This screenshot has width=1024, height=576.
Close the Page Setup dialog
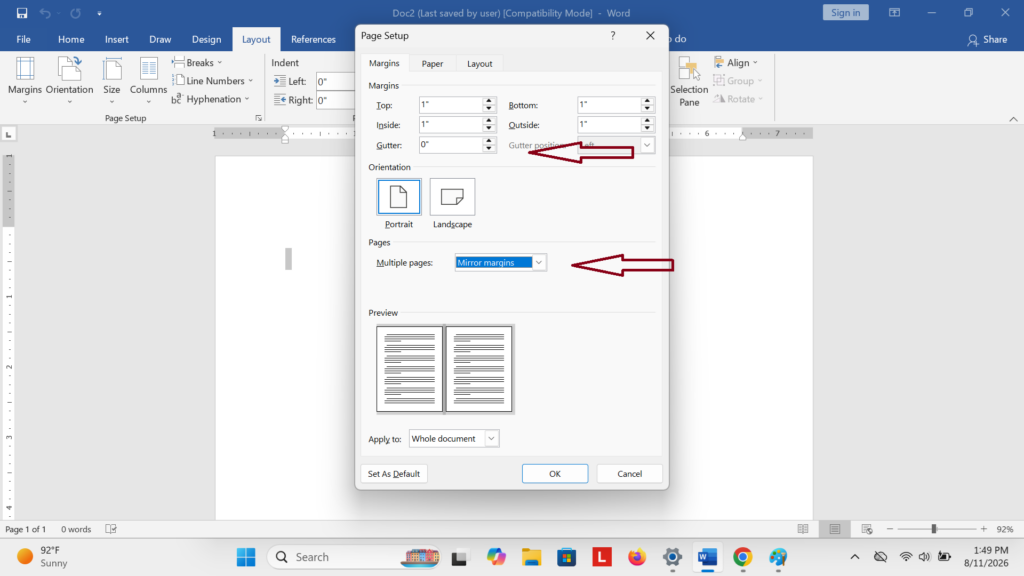(x=650, y=36)
